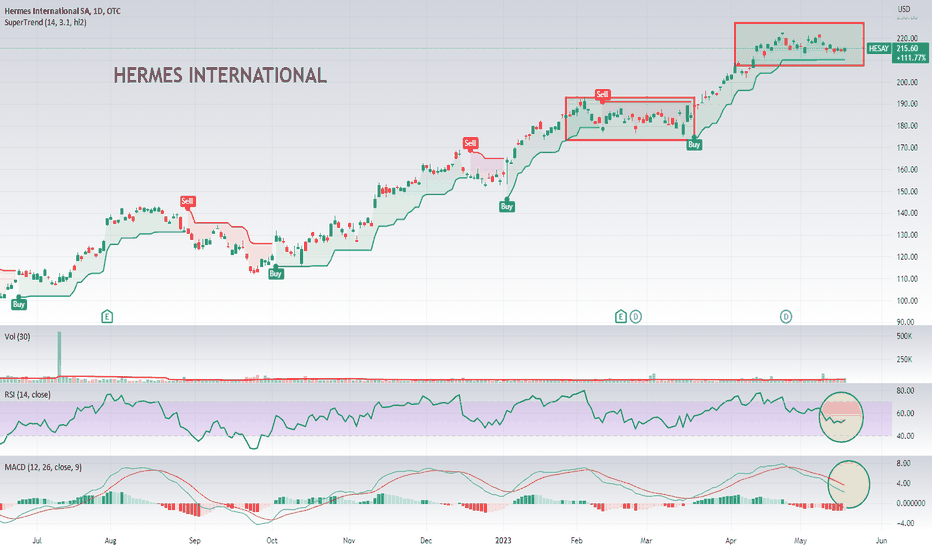932x550 pixels.
Task: Click the 250K volume axis label
Action: click(904, 359)
